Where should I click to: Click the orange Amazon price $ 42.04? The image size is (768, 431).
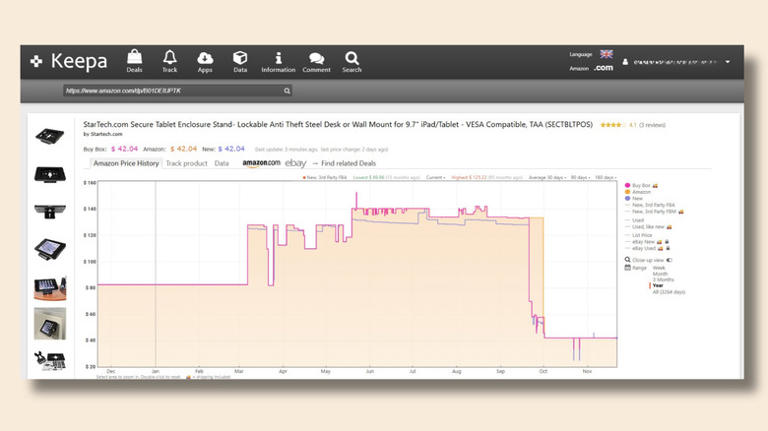(x=184, y=149)
